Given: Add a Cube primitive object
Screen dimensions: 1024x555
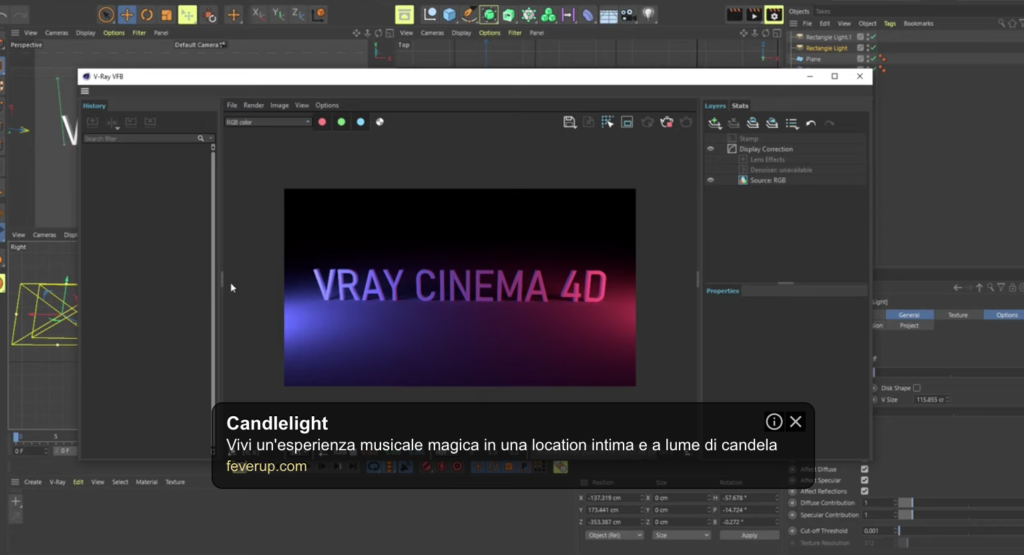Looking at the screenshot, I should [449, 14].
